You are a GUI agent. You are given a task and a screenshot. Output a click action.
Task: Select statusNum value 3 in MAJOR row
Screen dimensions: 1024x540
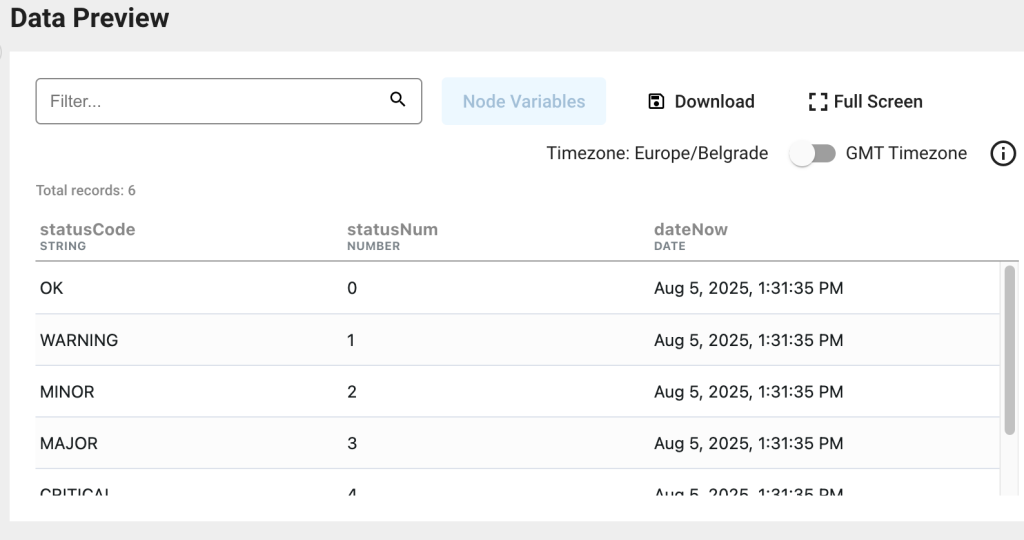352,443
